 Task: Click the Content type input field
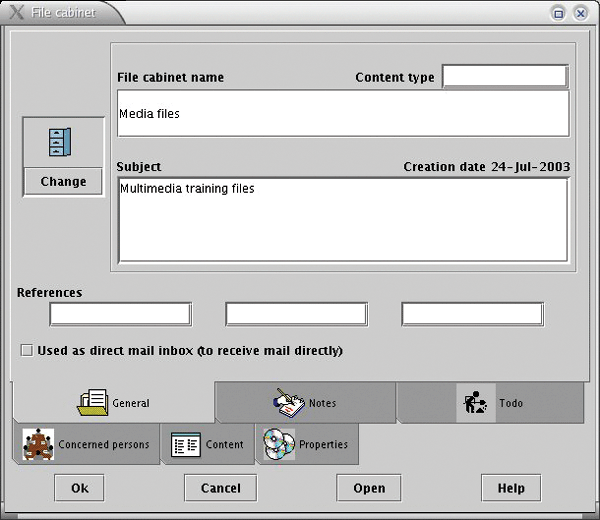(505, 77)
